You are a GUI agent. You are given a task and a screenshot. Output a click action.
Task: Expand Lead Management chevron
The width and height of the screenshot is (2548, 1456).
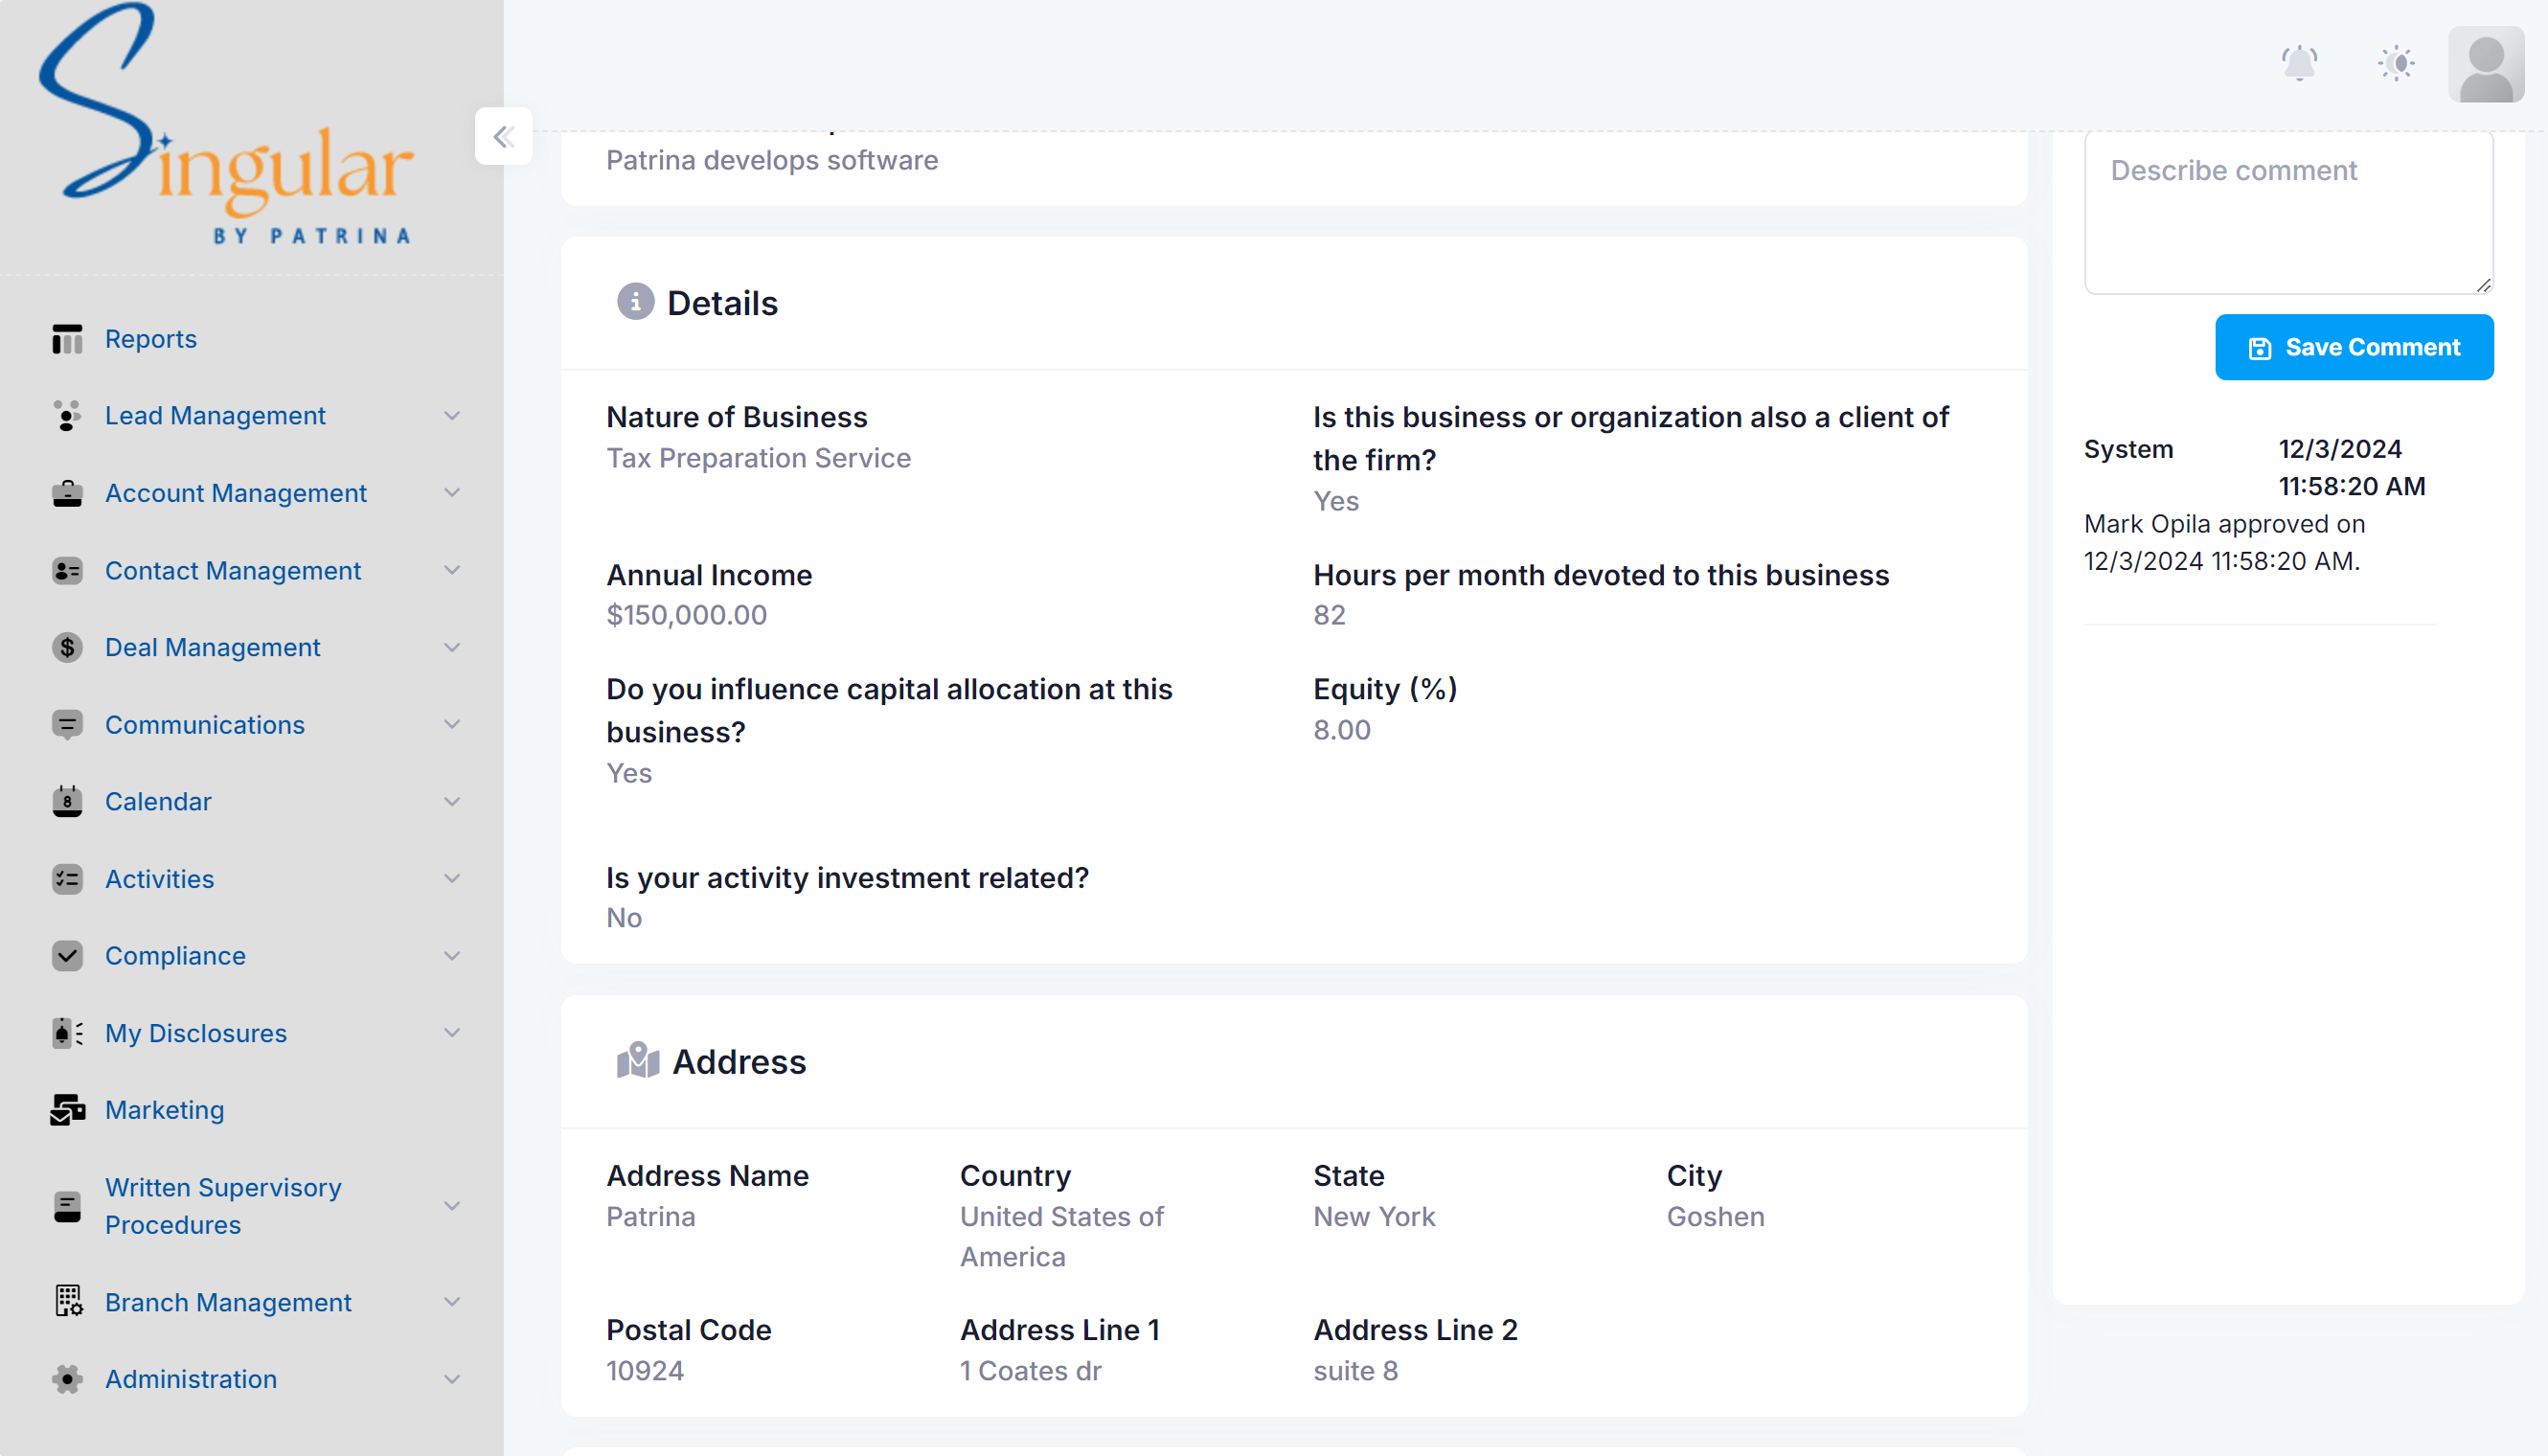pyautogui.click(x=452, y=416)
